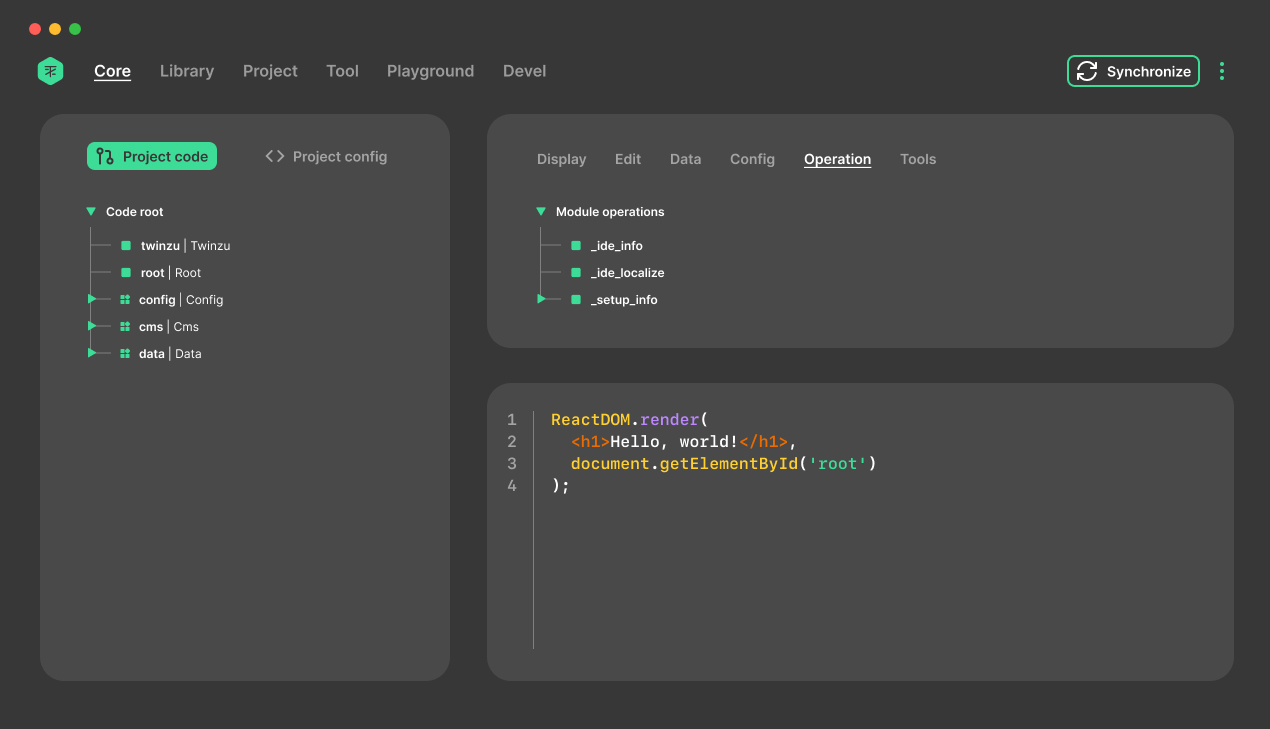Switch to the Display tab
The image size is (1270, 729).
[x=562, y=159]
